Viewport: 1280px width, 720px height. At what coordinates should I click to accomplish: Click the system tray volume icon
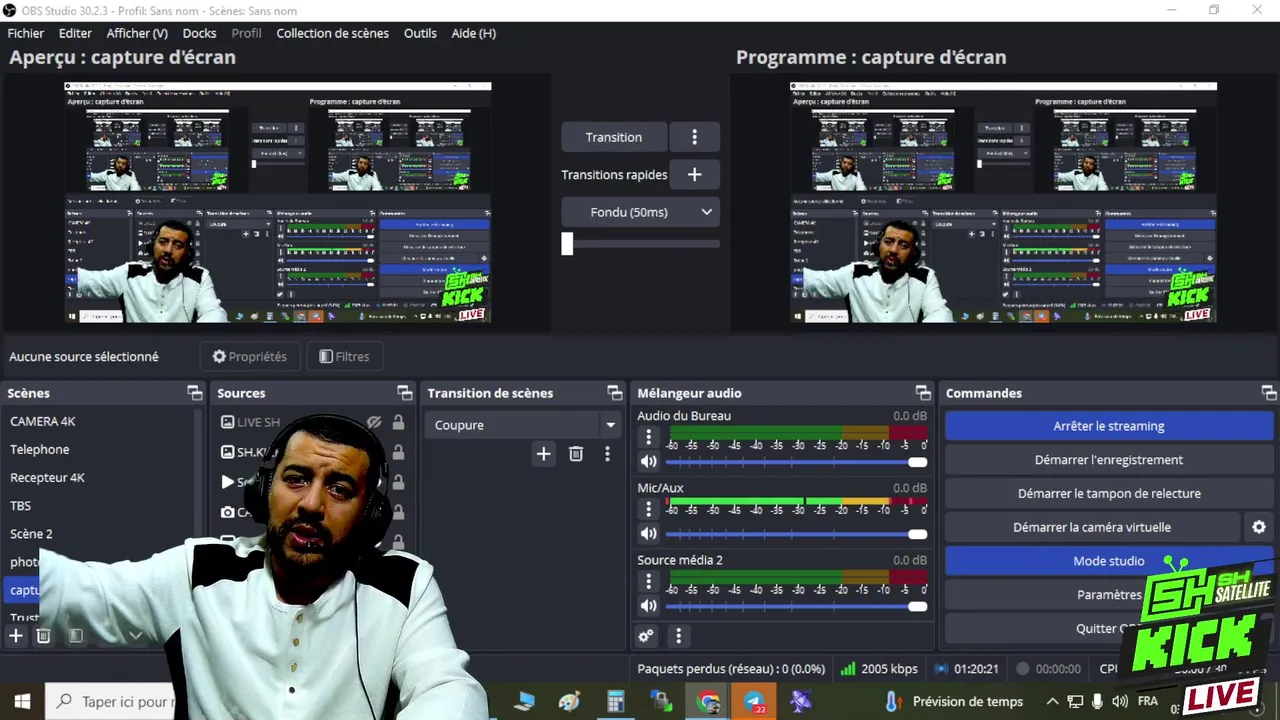(1120, 701)
